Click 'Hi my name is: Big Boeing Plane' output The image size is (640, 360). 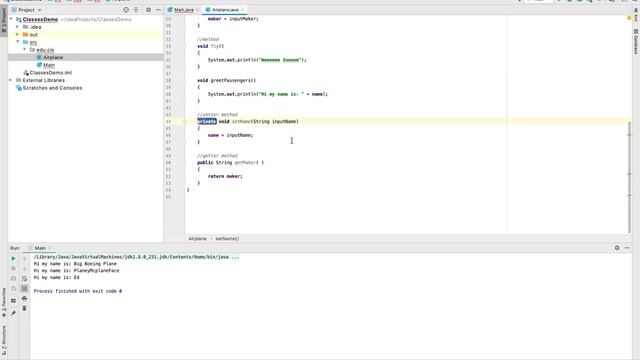click(75, 264)
